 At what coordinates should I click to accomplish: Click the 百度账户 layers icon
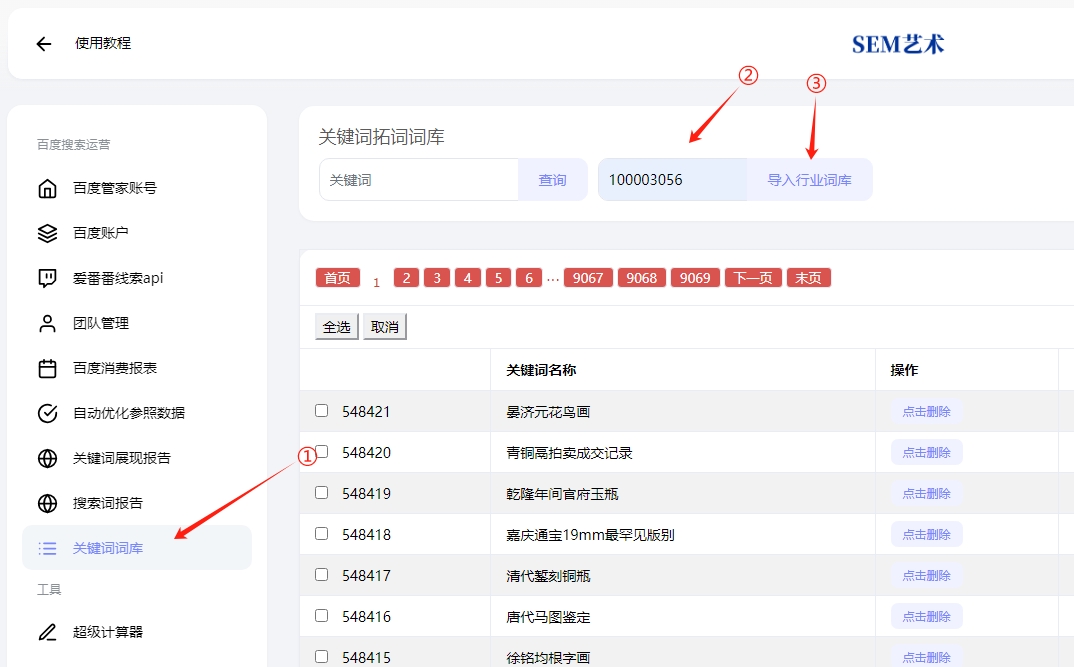[47, 233]
